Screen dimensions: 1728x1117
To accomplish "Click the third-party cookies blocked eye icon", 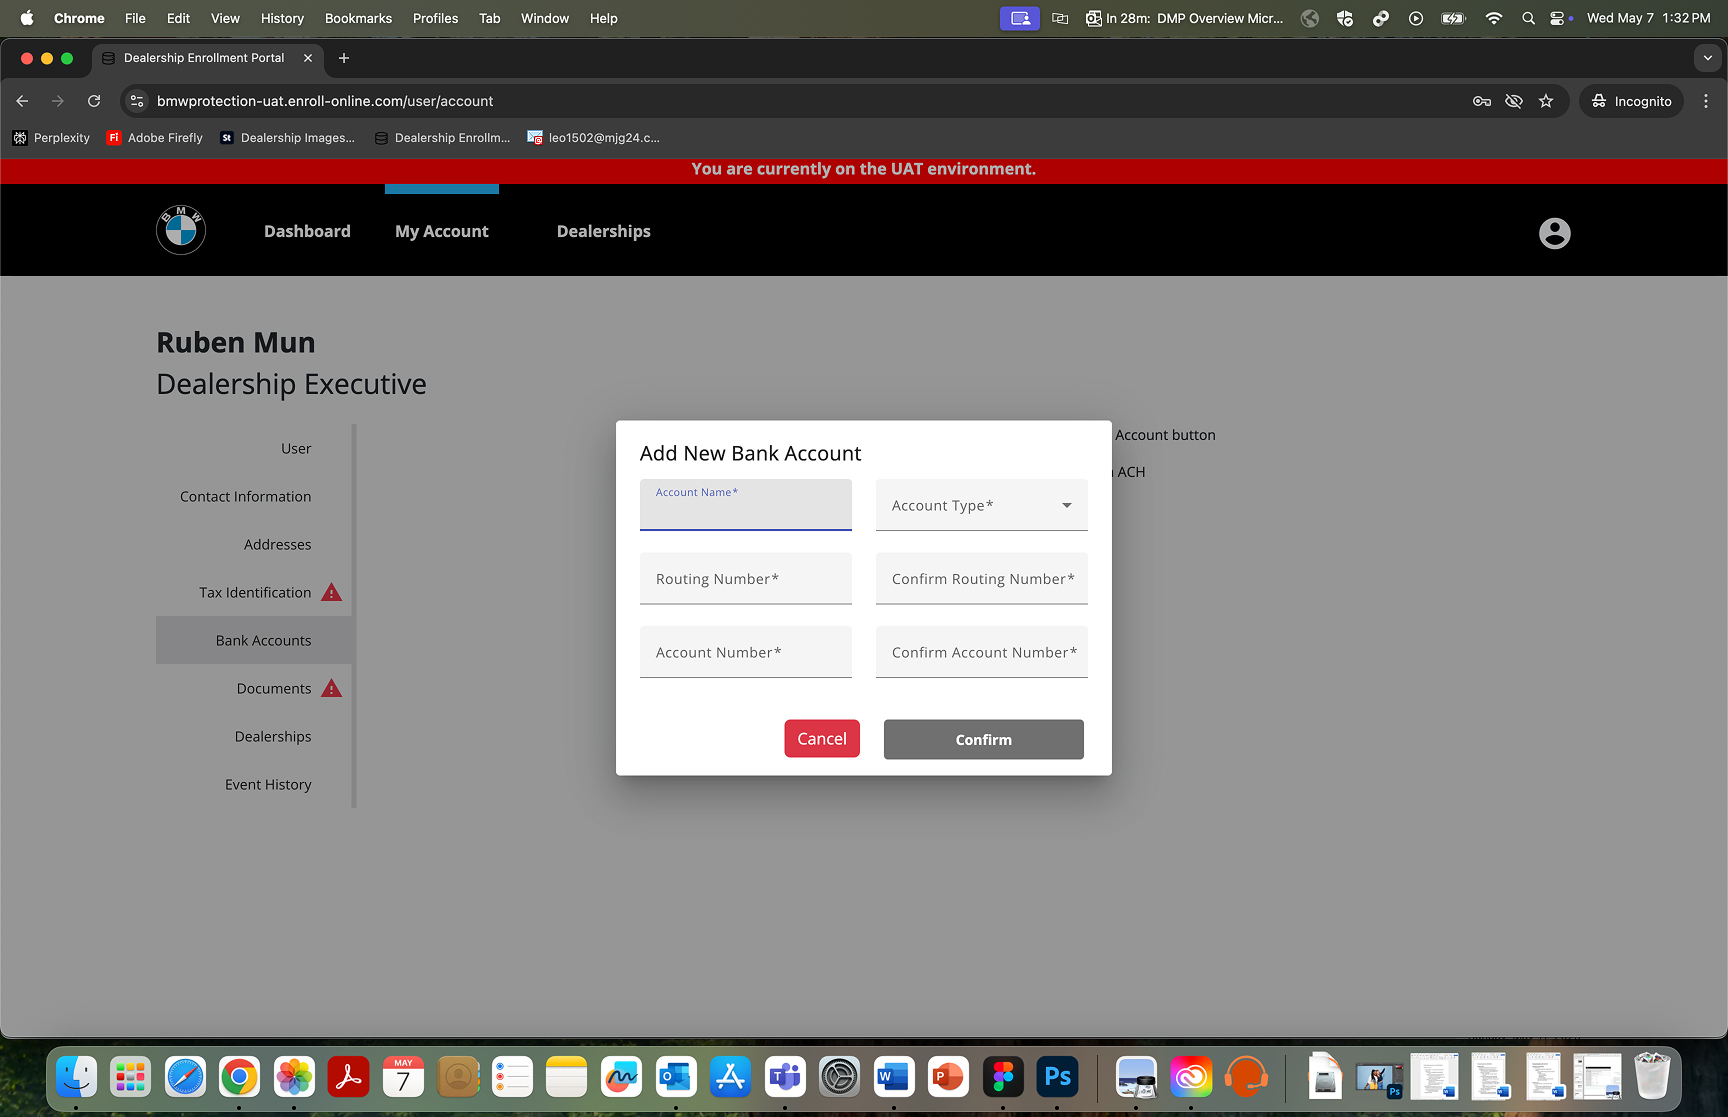I will click(x=1514, y=101).
